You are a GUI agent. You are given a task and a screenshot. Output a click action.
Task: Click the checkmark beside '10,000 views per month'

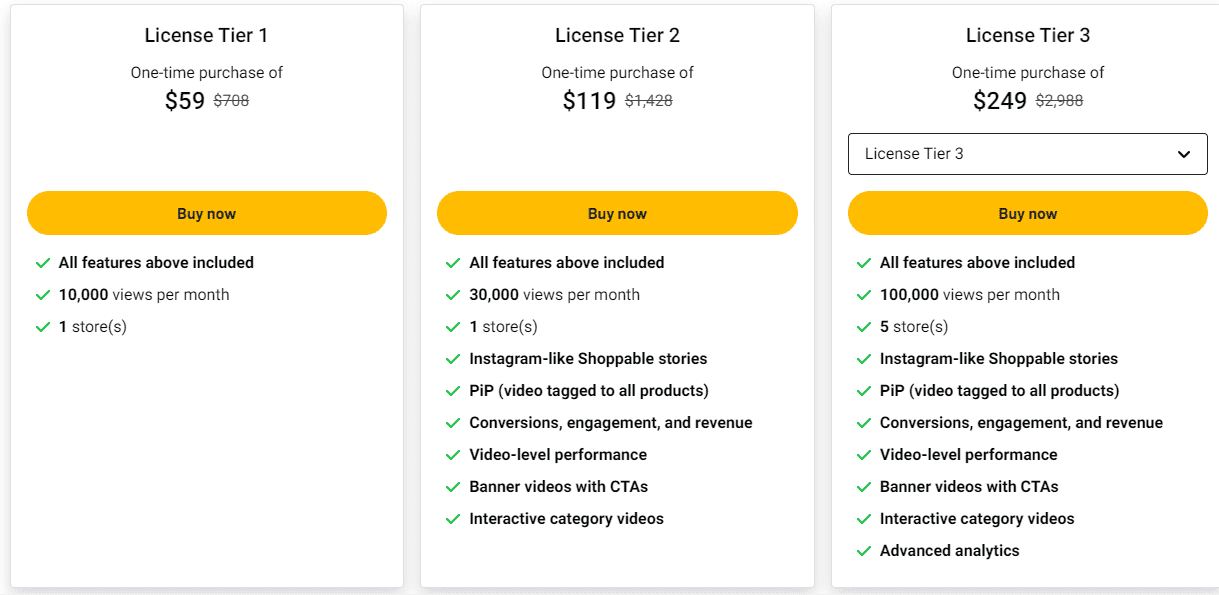coord(42,294)
